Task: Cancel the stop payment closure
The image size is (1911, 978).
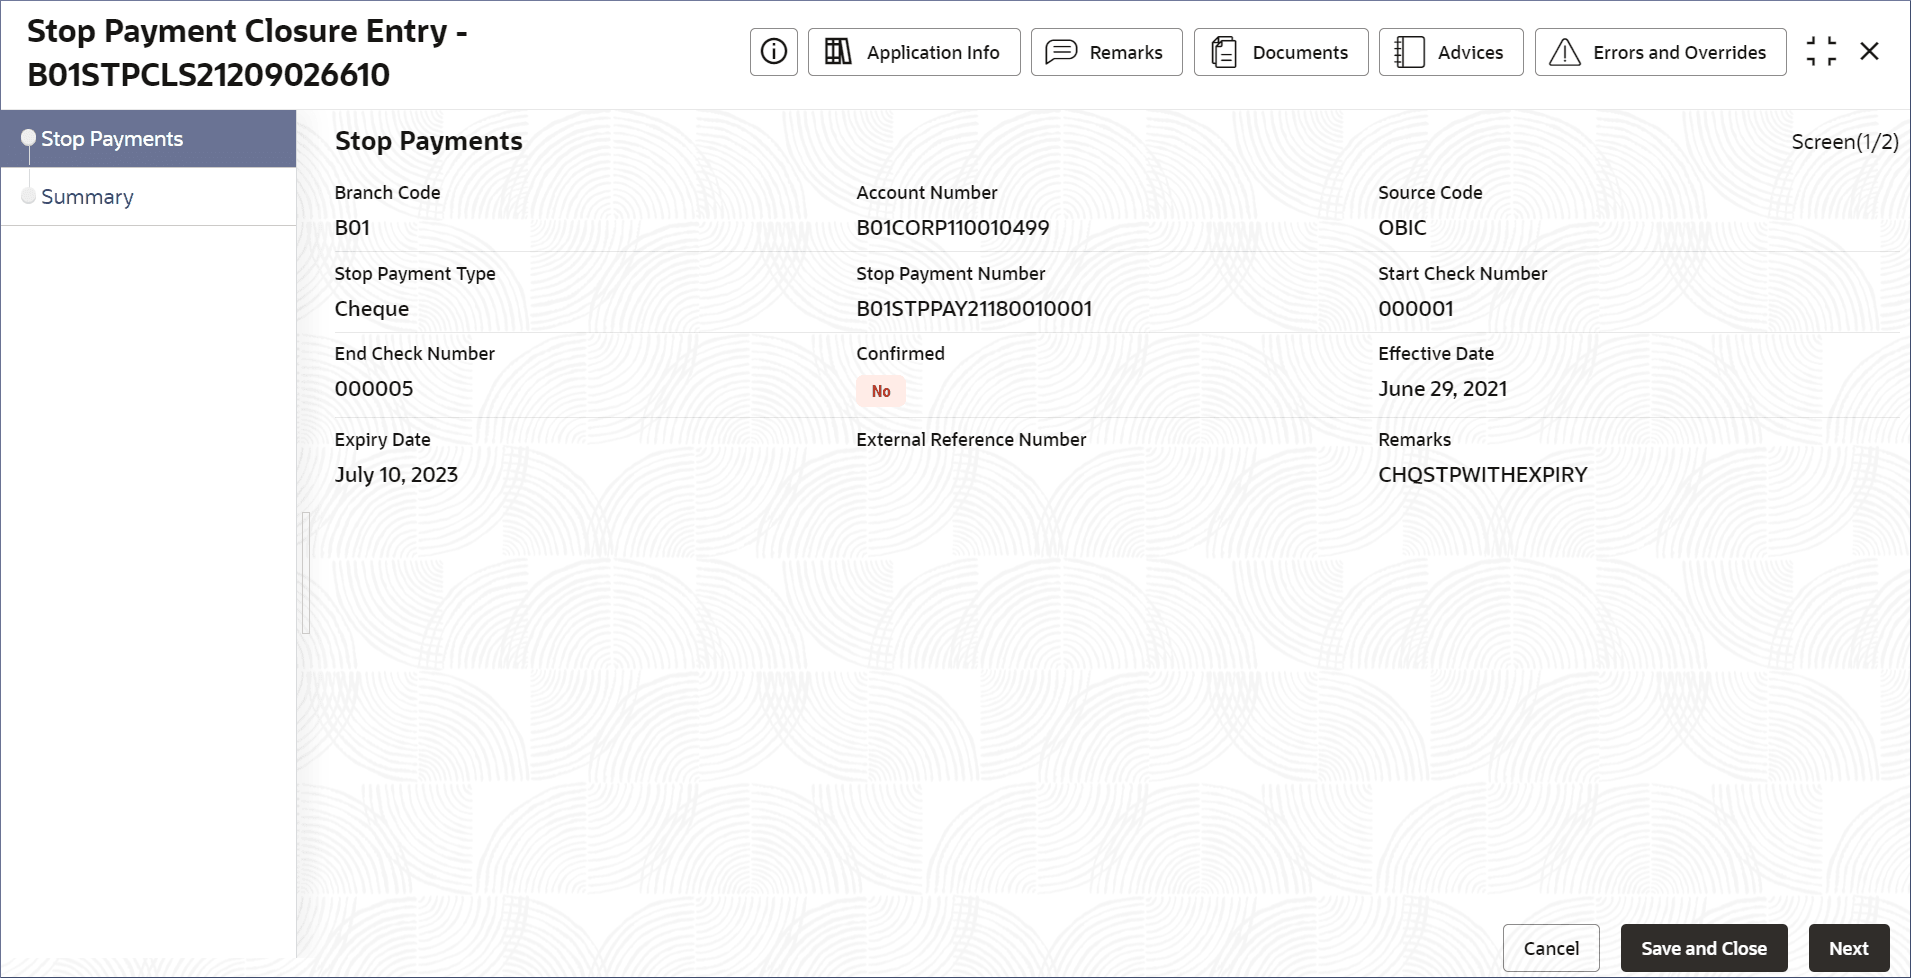Action: pos(1551,948)
